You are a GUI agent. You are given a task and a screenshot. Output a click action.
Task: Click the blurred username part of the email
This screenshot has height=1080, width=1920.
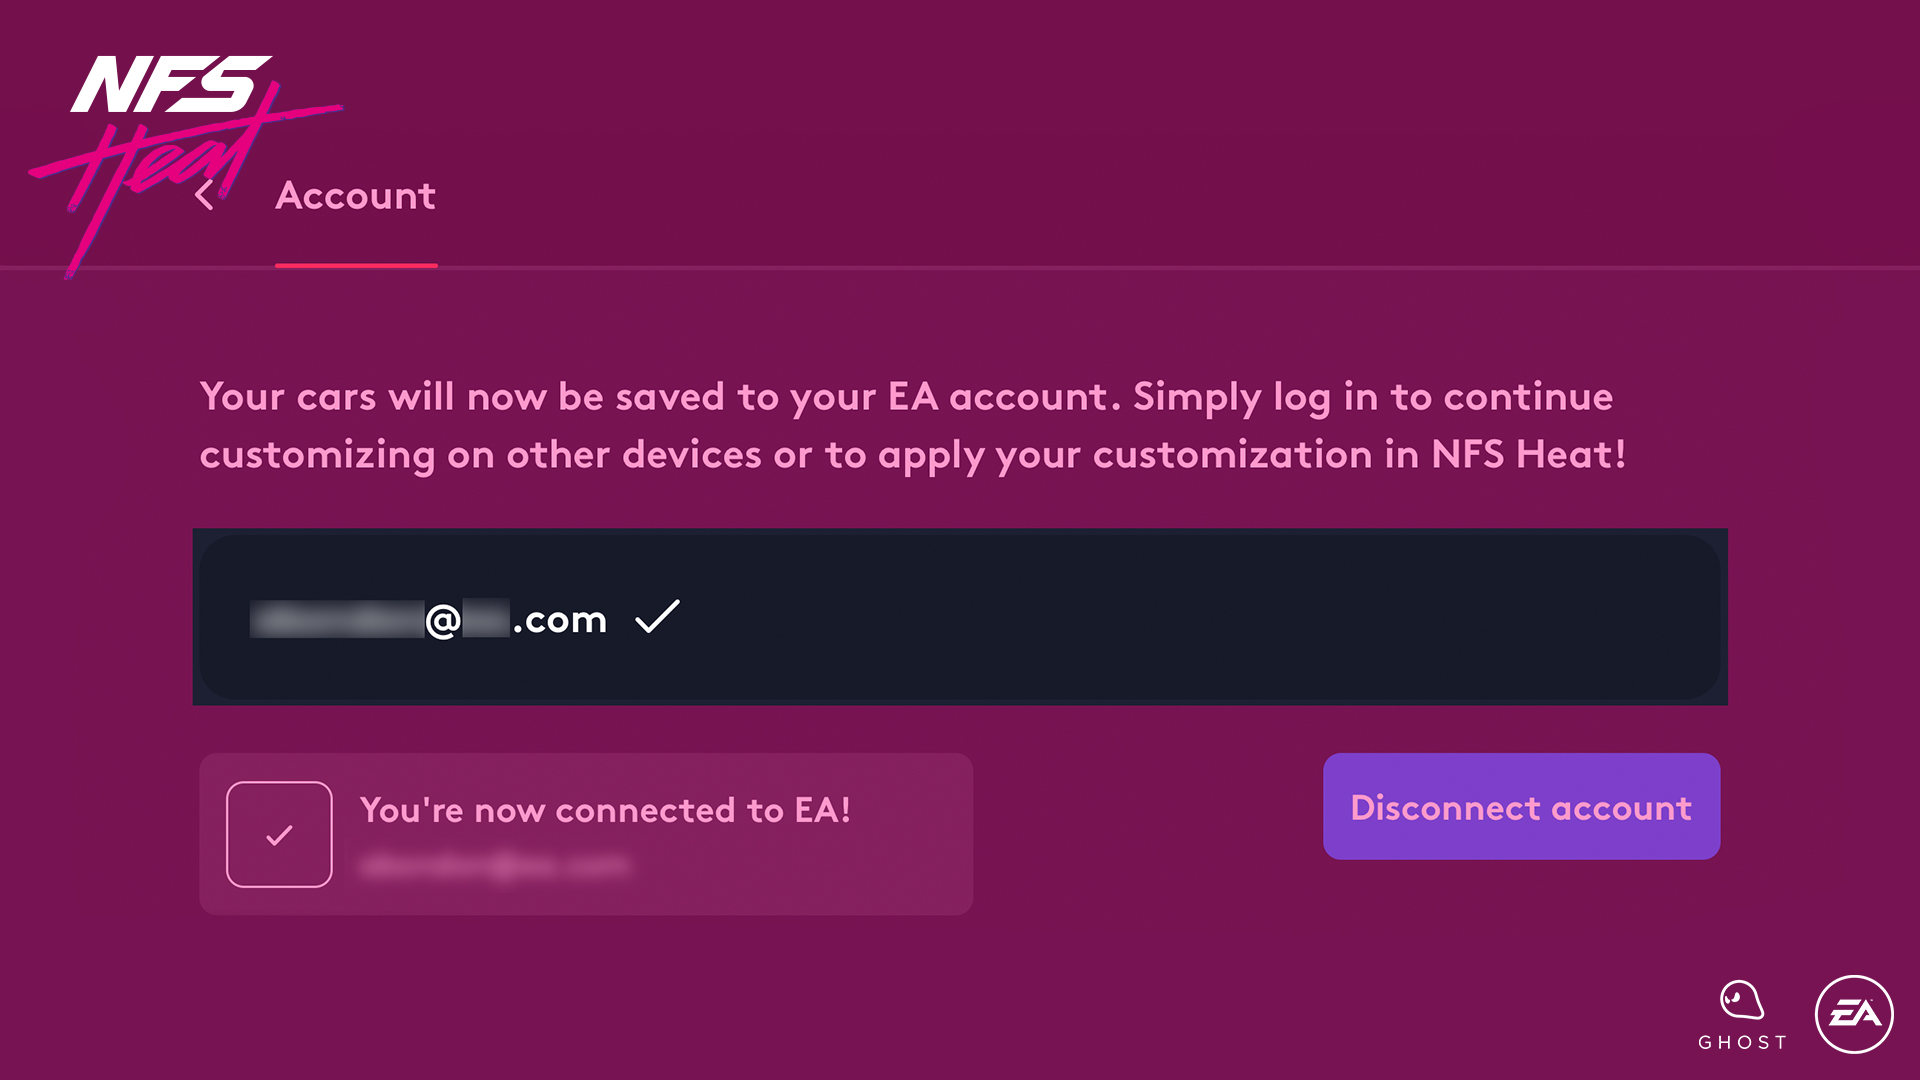tap(336, 619)
